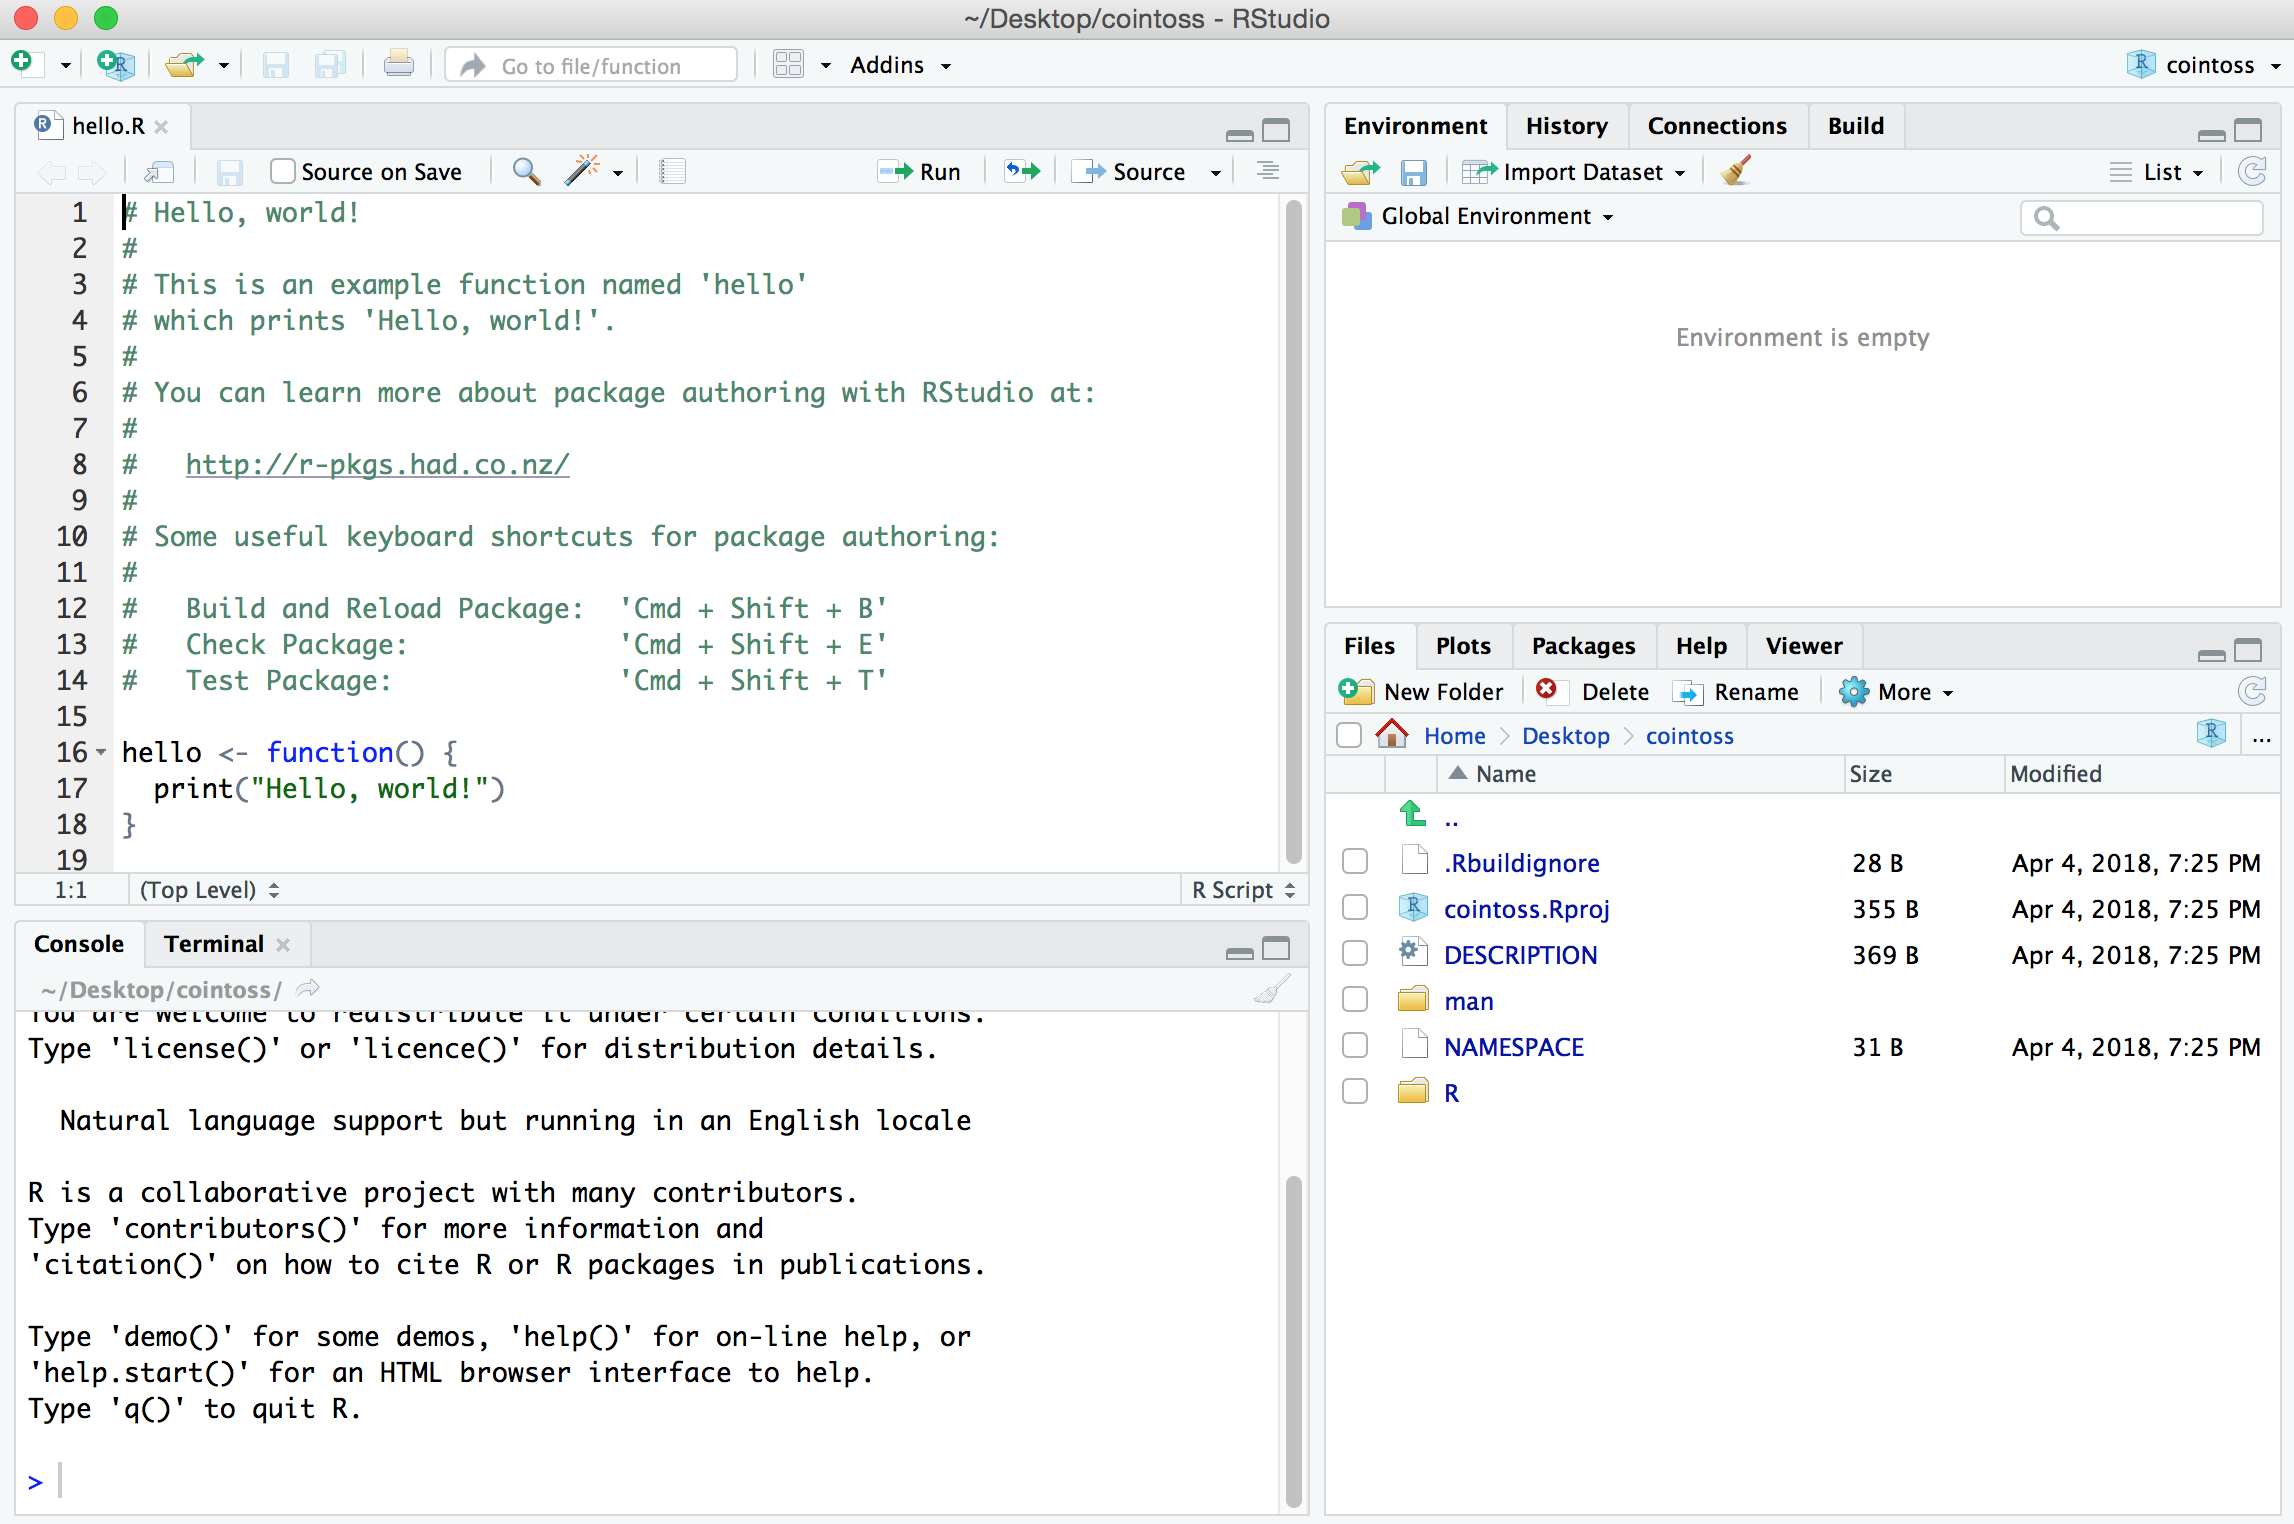
Task: Refresh the Files pane listing
Action: [x=2252, y=691]
